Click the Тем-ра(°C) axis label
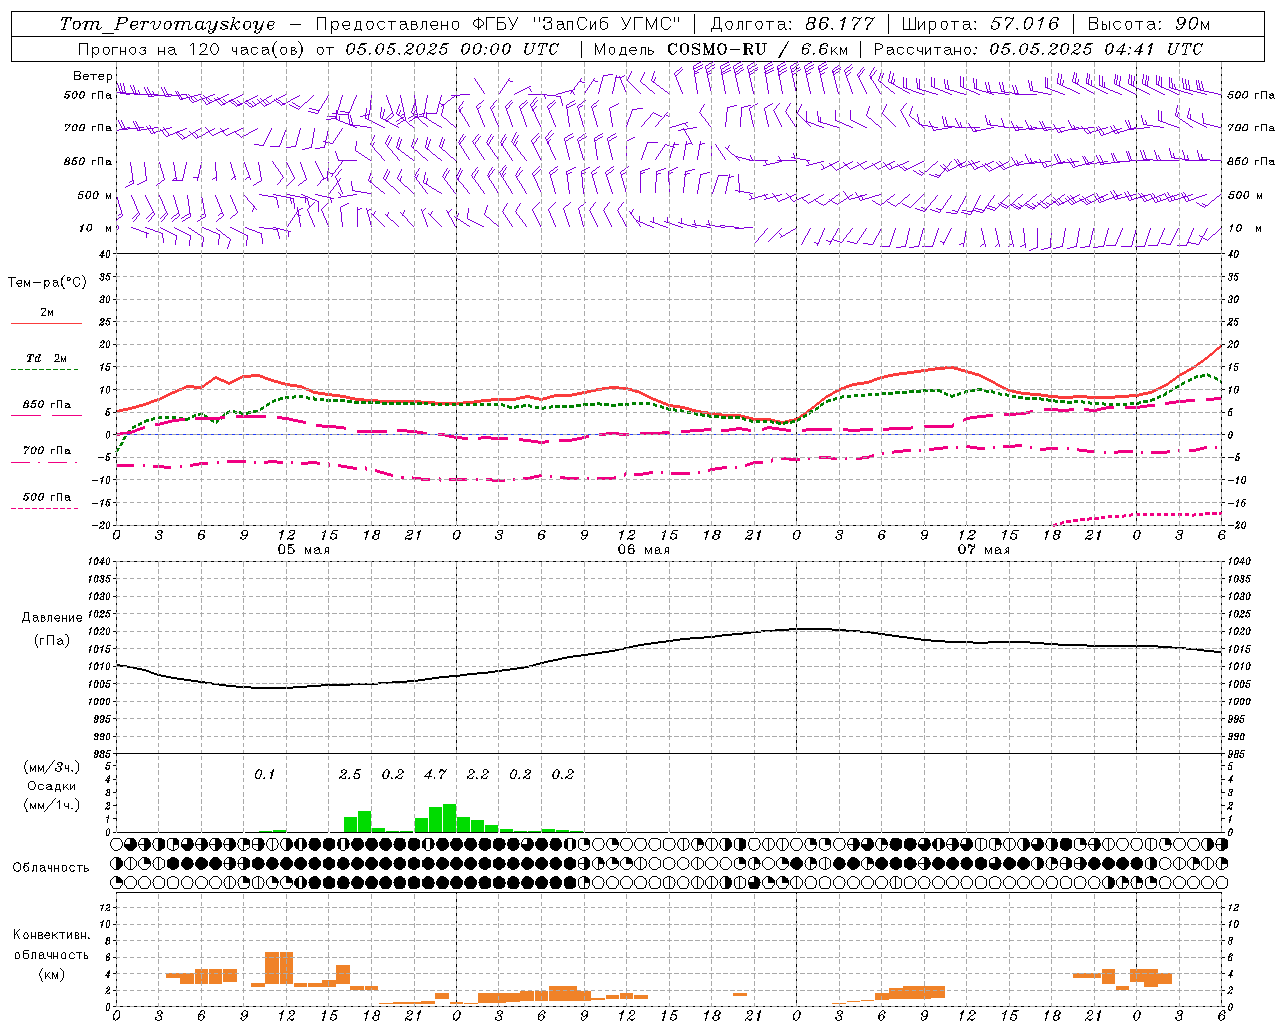The width and height of the screenshot is (1280, 1024). click(x=47, y=282)
